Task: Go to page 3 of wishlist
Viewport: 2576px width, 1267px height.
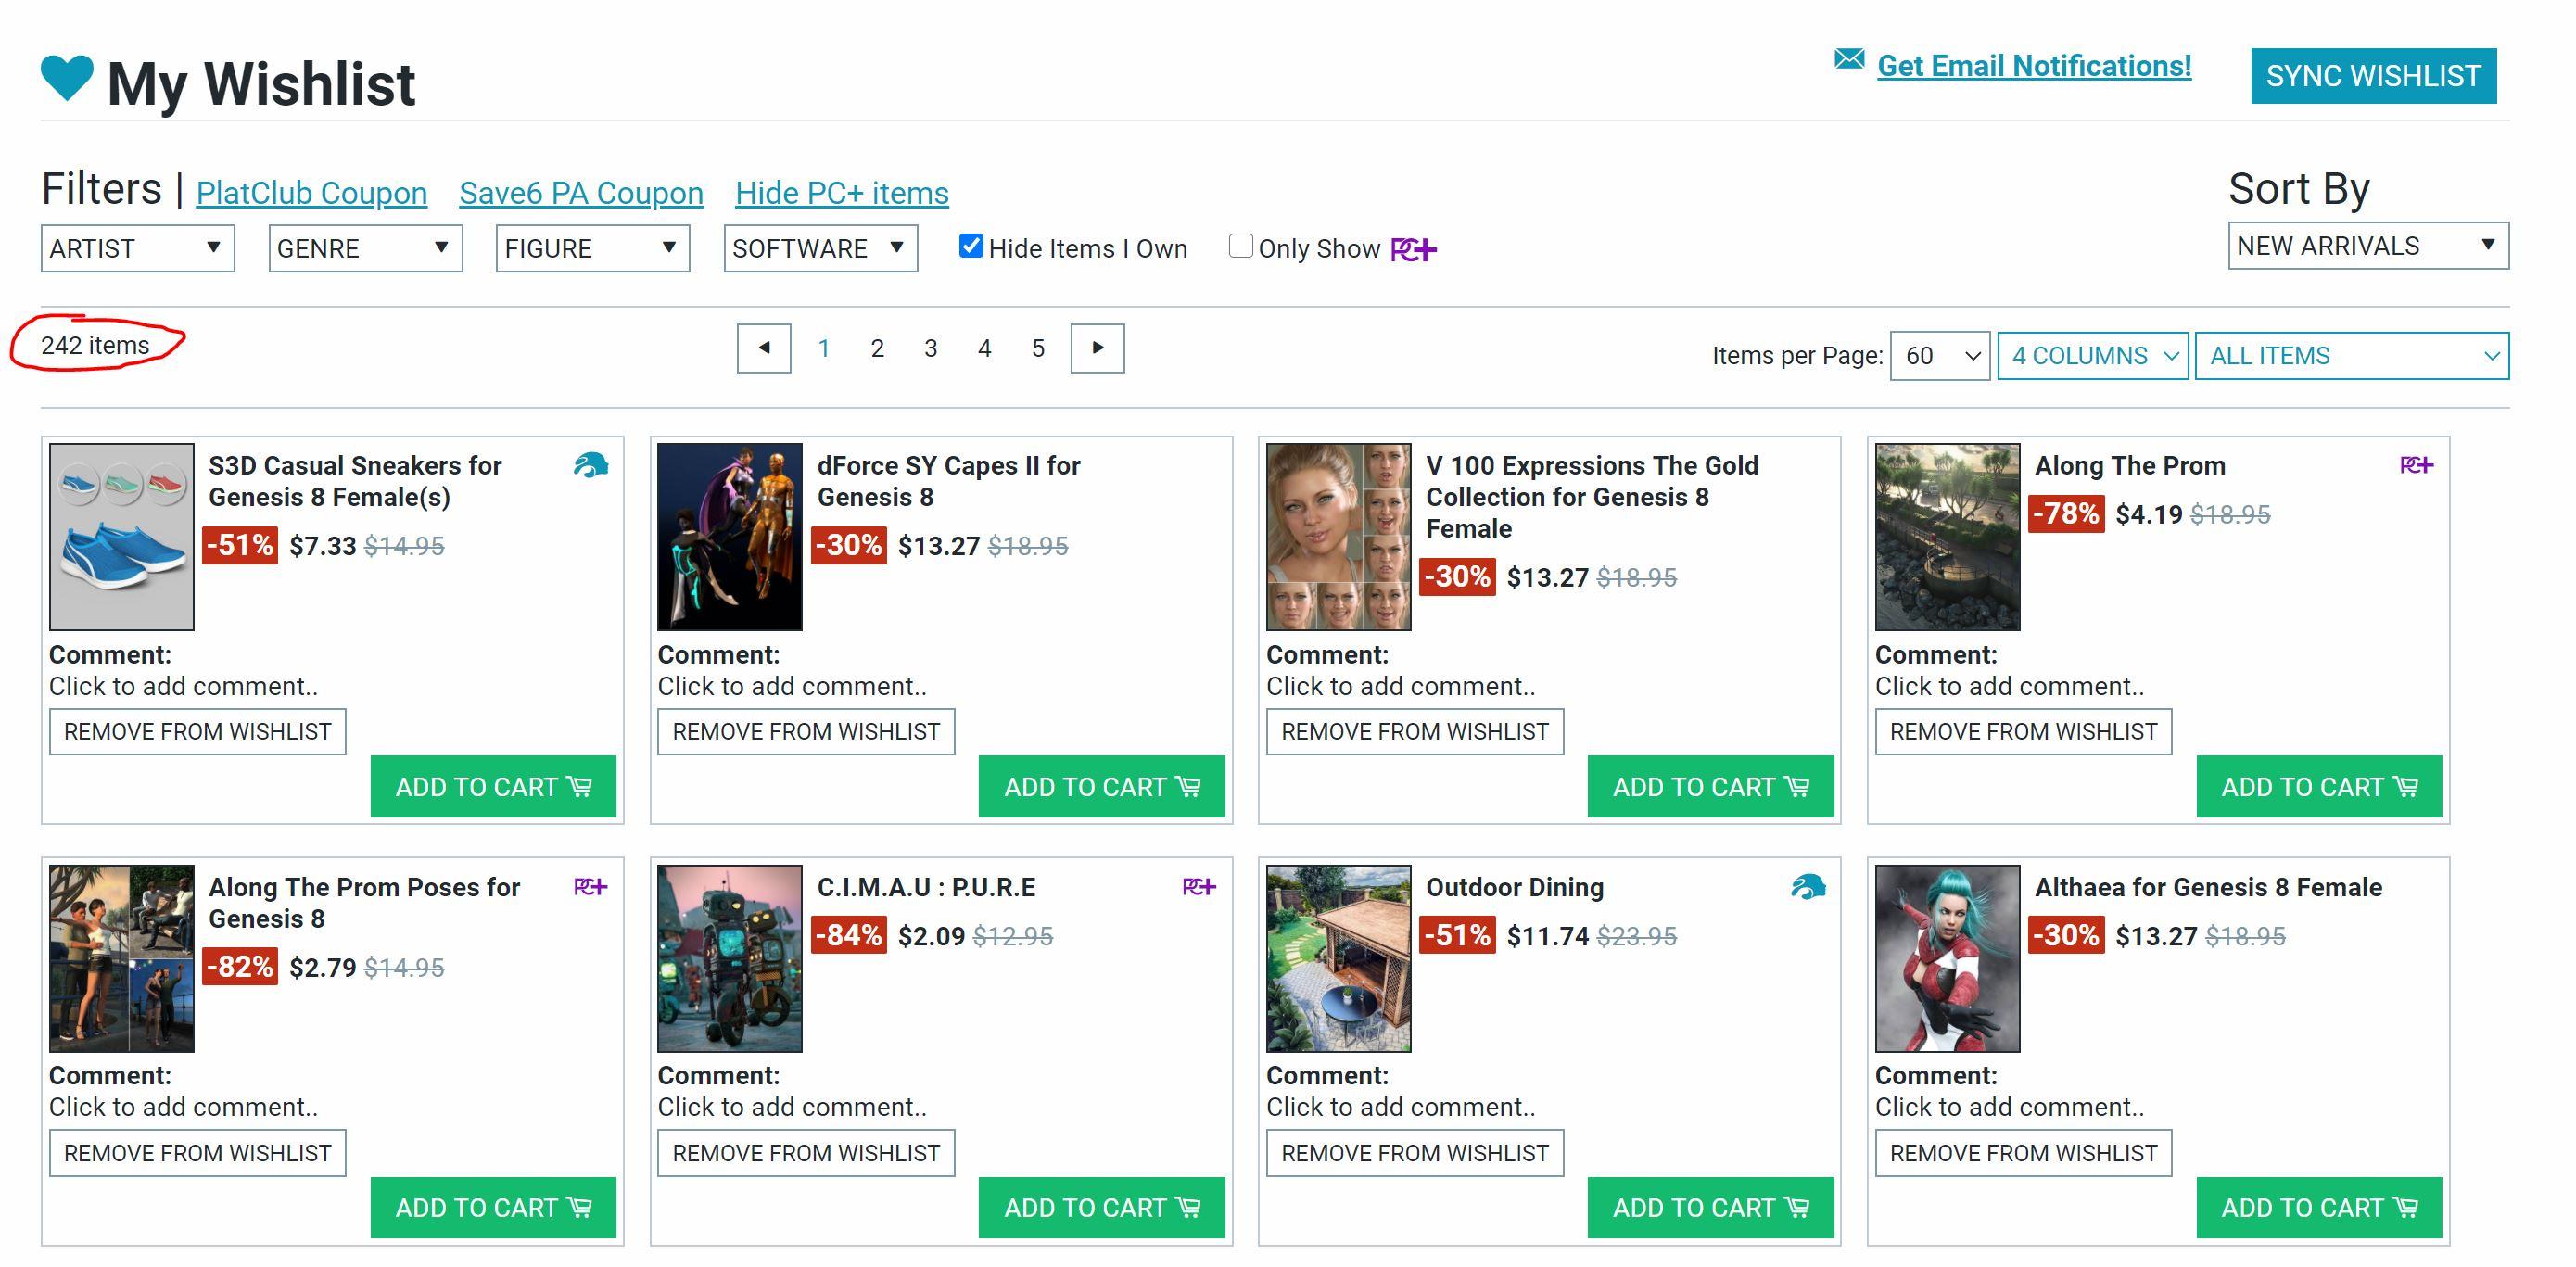Action: pyautogui.click(x=930, y=348)
